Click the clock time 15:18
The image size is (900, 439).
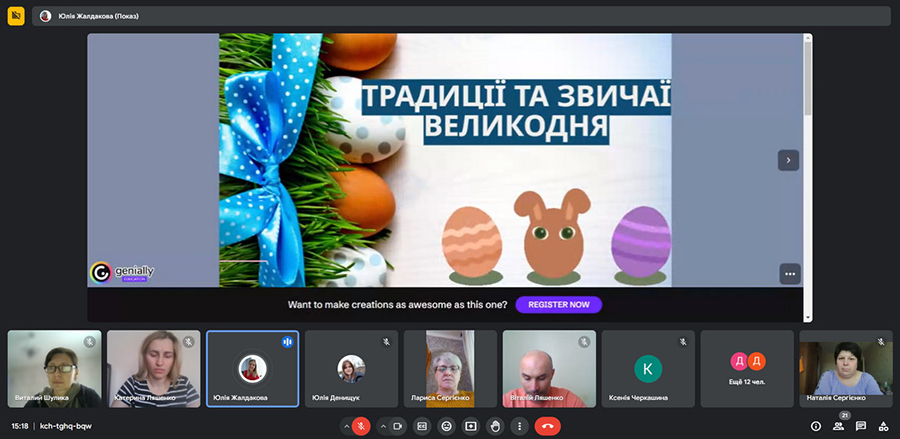coord(20,426)
